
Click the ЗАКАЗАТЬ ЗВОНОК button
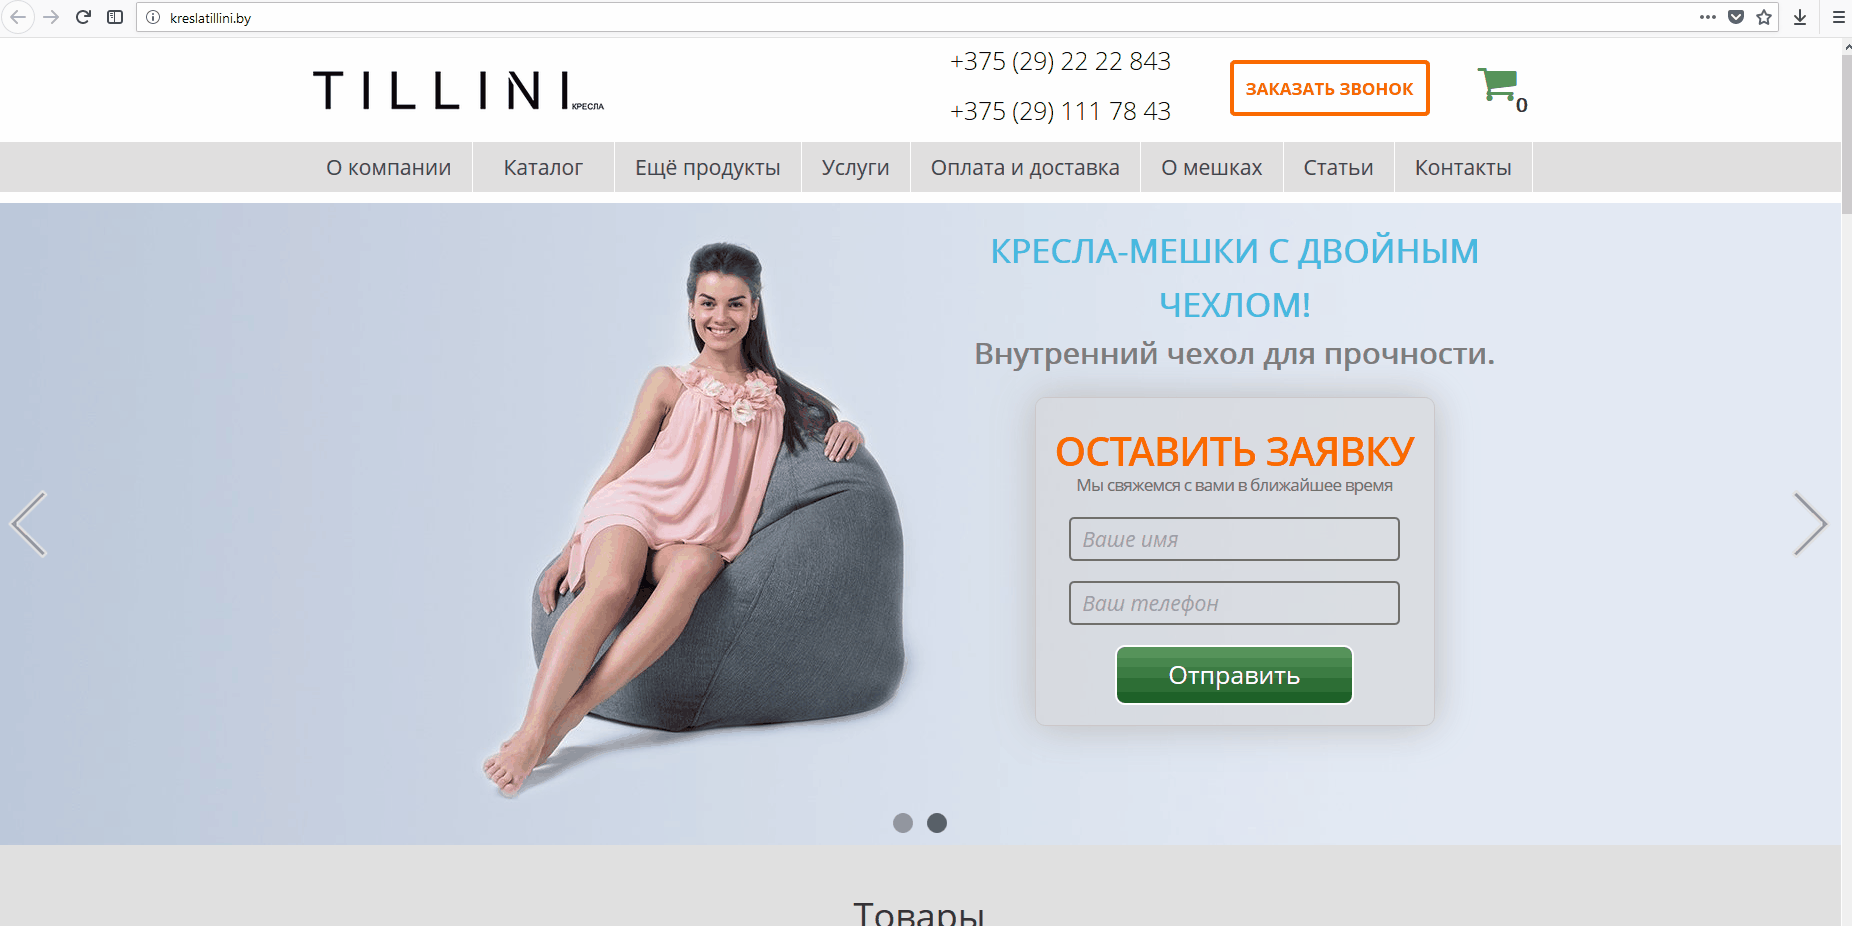(x=1329, y=88)
